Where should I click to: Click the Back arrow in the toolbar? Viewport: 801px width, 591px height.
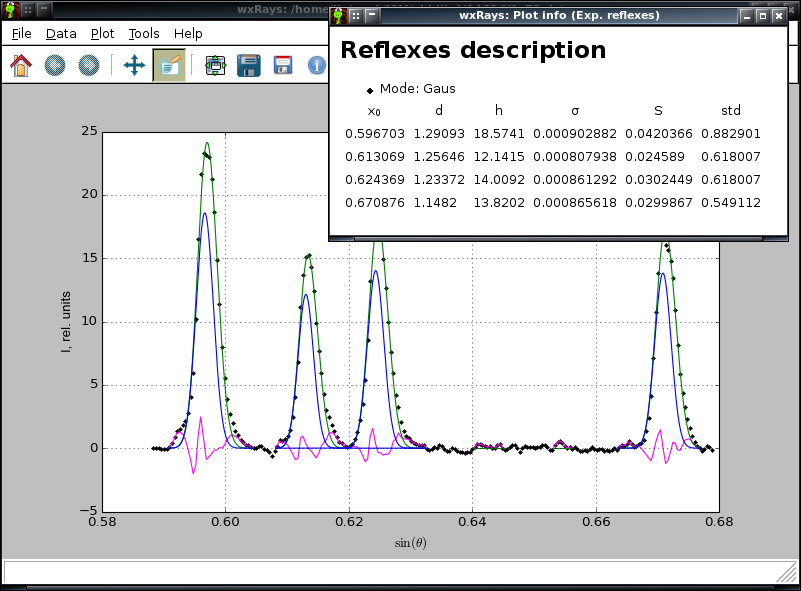[x=56, y=66]
